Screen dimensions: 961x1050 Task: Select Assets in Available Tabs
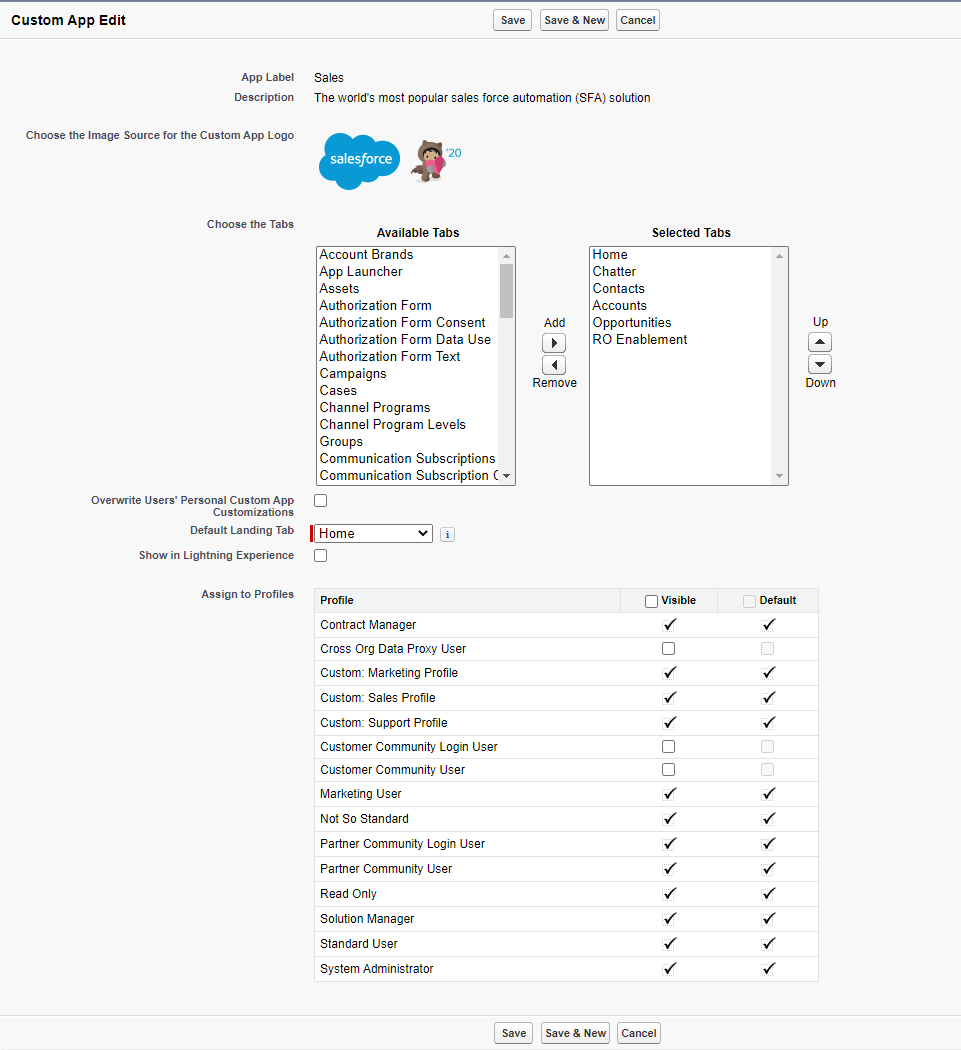point(407,289)
